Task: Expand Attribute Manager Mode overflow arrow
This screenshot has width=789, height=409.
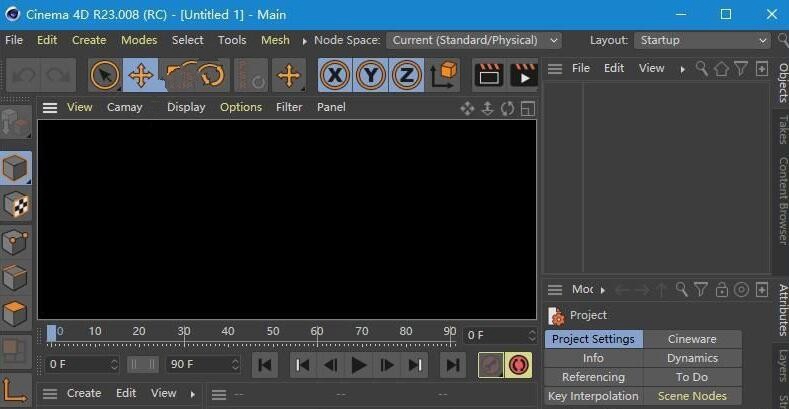Action: click(x=602, y=290)
